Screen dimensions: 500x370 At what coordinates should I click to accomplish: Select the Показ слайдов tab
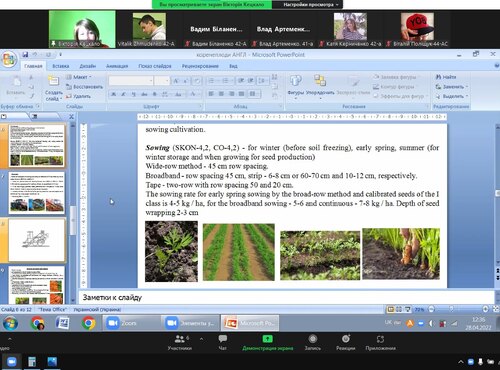click(x=155, y=66)
